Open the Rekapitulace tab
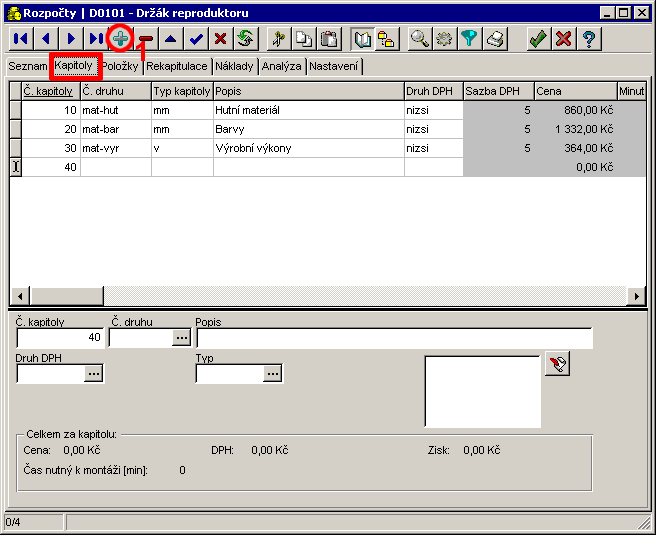 coord(177,66)
